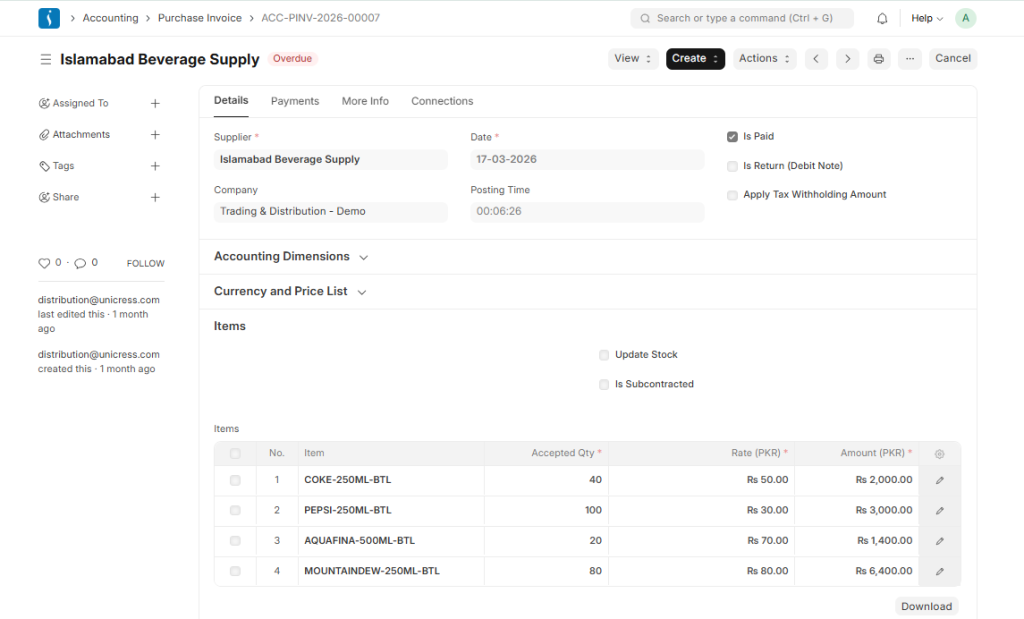Enable the Is Subcontracted checkbox
Image resolution: width=1024 pixels, height=619 pixels.
(x=604, y=385)
